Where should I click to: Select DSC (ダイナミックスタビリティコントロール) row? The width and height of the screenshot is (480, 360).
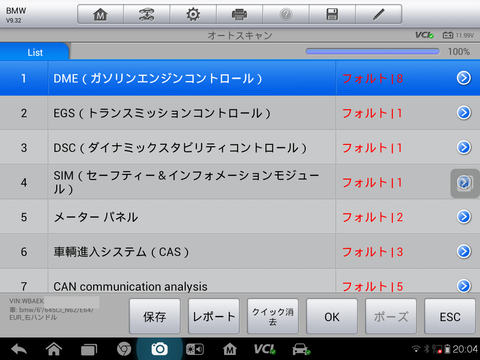[x=240, y=148]
